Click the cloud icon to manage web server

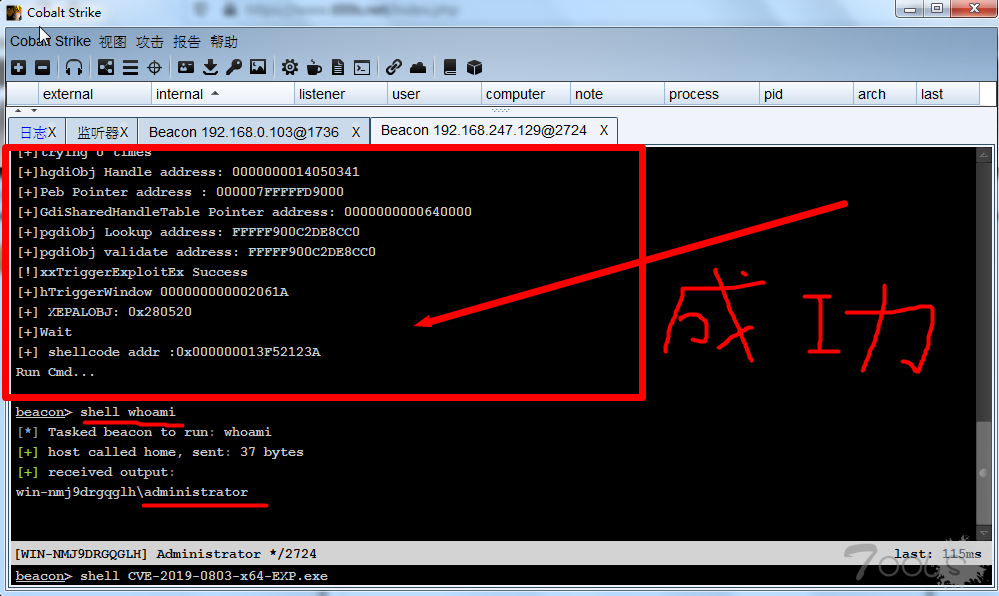(x=418, y=67)
